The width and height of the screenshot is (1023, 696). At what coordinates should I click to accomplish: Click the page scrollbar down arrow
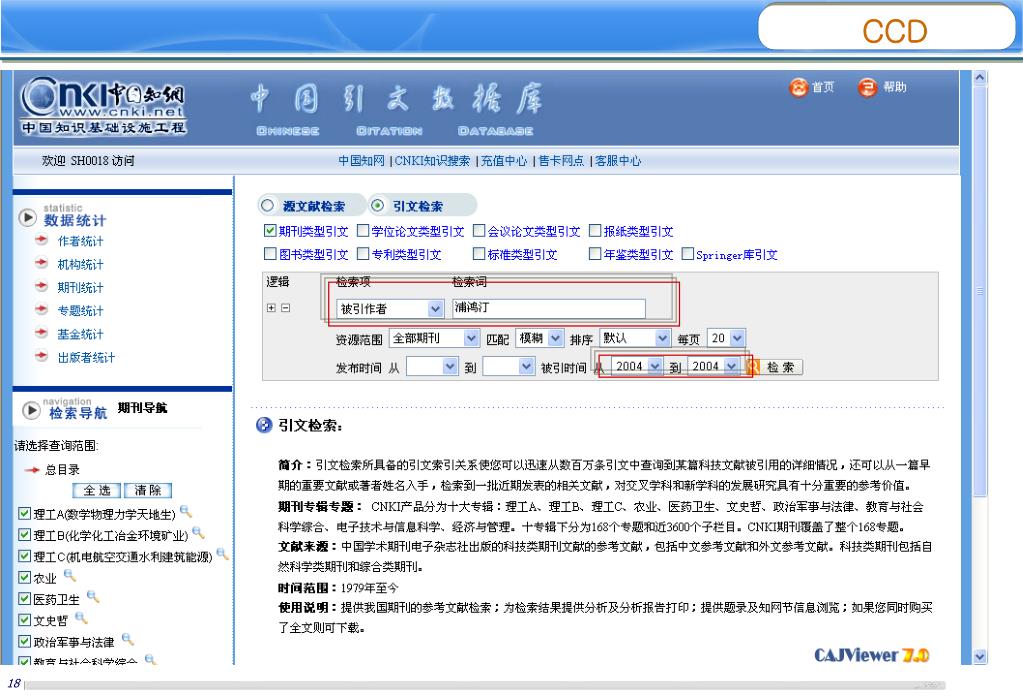tap(979, 657)
